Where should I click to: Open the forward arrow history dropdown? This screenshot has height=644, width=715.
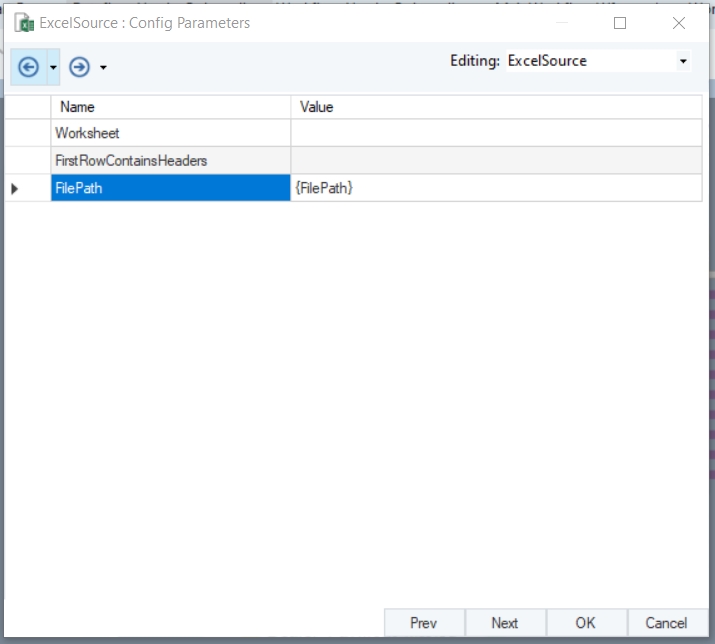click(104, 68)
